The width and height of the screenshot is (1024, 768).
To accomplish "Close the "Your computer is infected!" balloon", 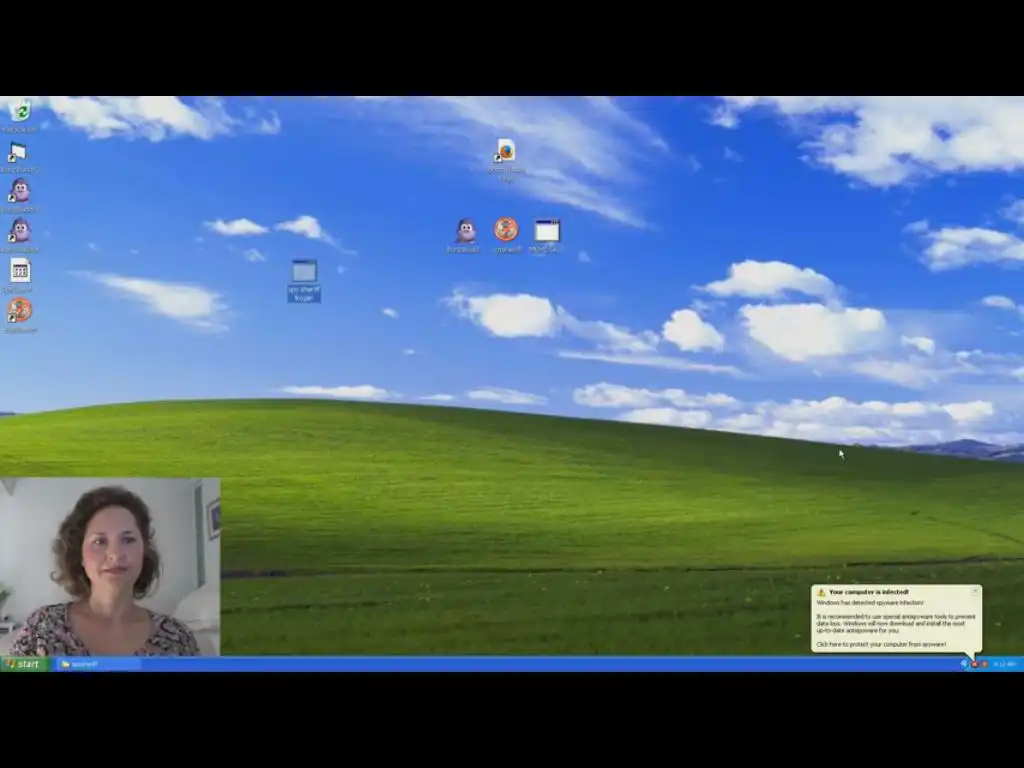I will coord(975,591).
